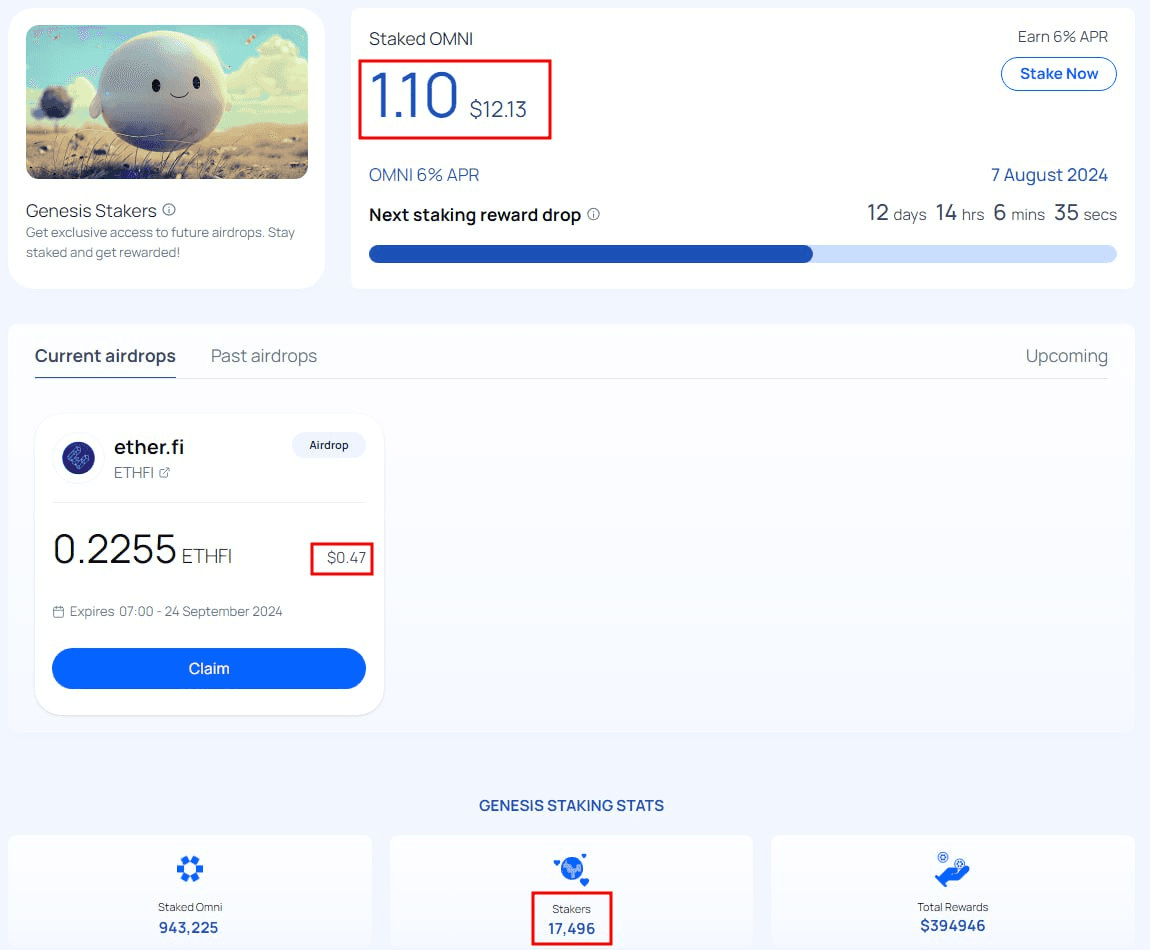View the Upcoming tab

pyautogui.click(x=1066, y=356)
